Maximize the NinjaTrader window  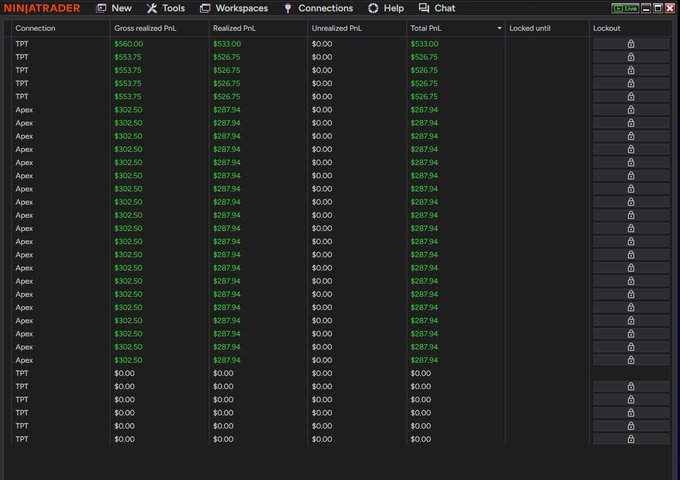[x=658, y=8]
